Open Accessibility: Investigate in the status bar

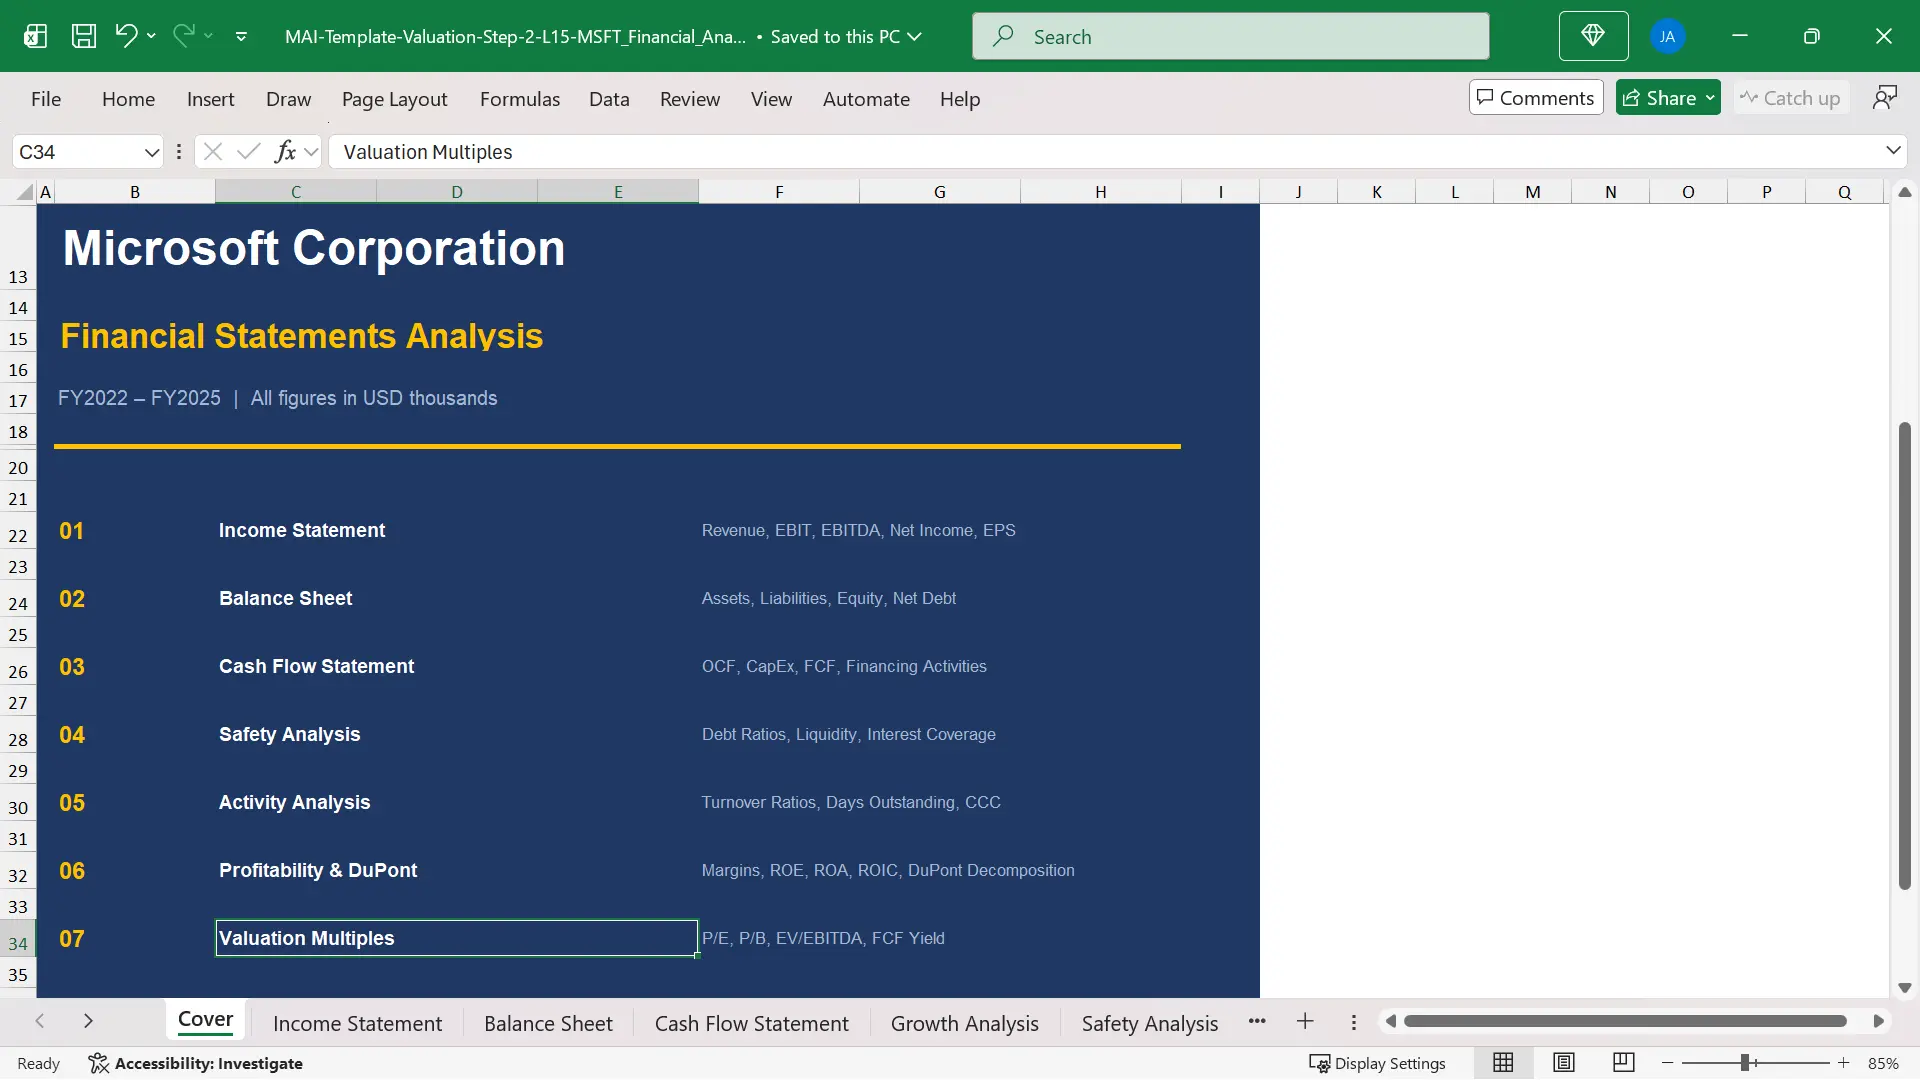click(195, 1064)
